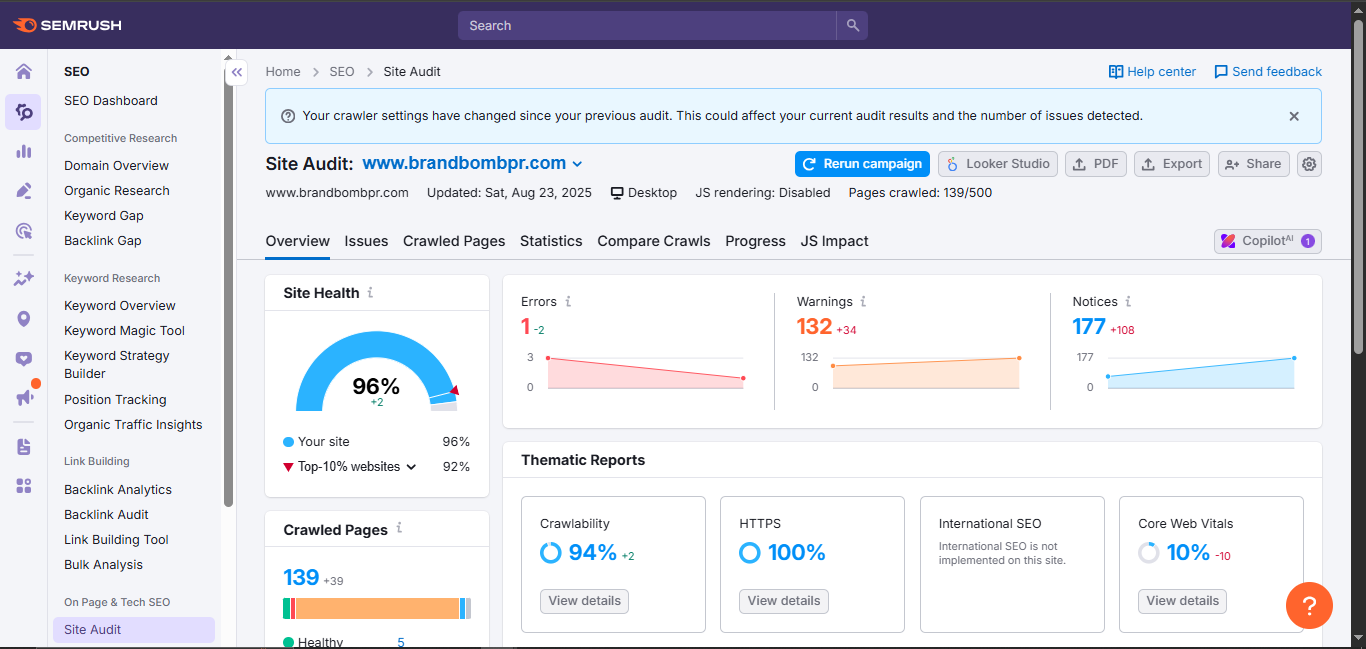The height and width of the screenshot is (649, 1366).
Task: Open the Copilot AI button
Action: 1268,241
